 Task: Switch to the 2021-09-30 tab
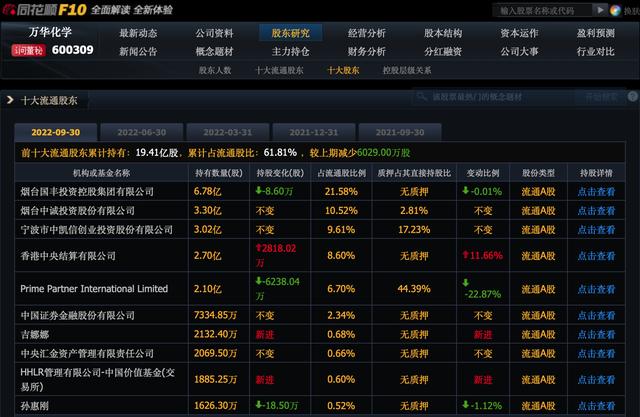point(400,132)
